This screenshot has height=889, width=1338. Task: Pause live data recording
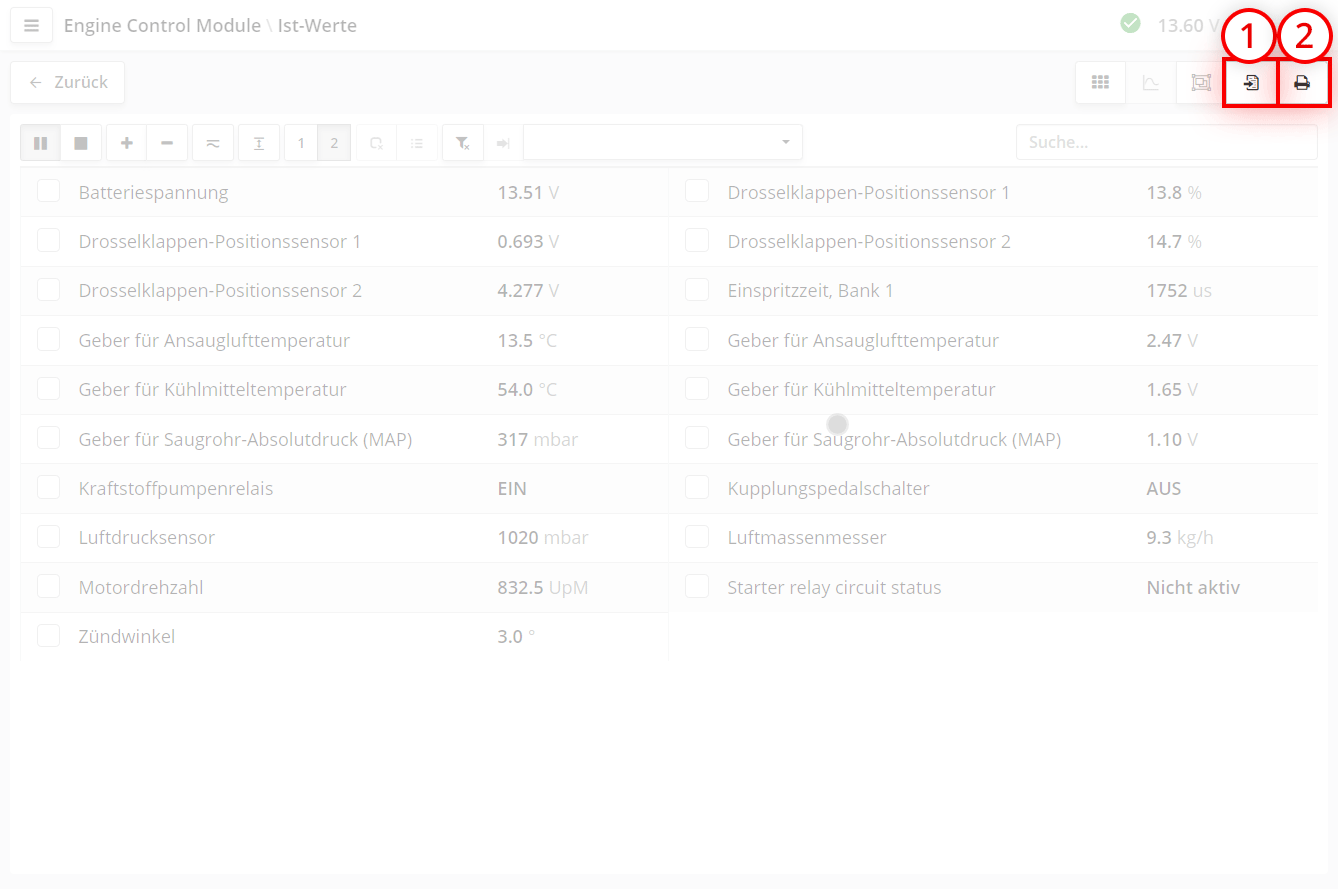pyautogui.click(x=40, y=143)
